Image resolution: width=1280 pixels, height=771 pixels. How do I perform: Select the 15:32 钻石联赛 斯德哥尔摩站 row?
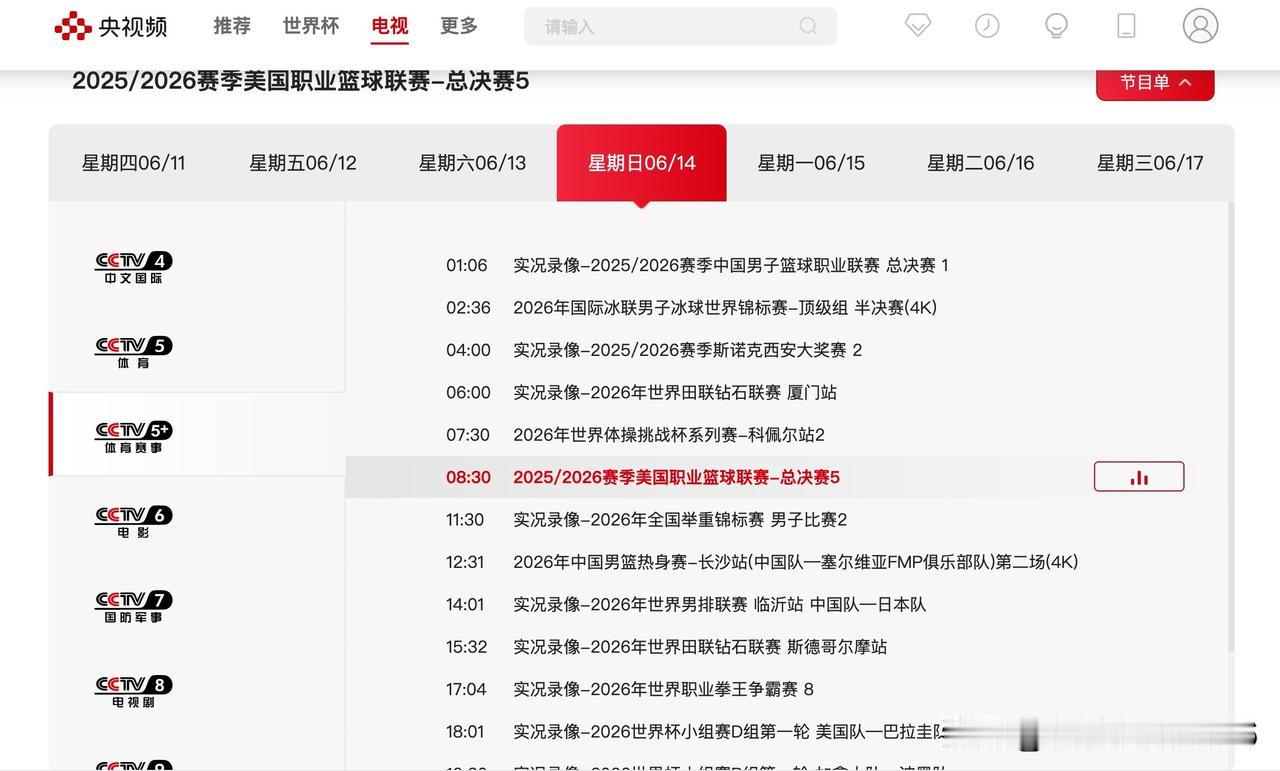[x=789, y=647]
